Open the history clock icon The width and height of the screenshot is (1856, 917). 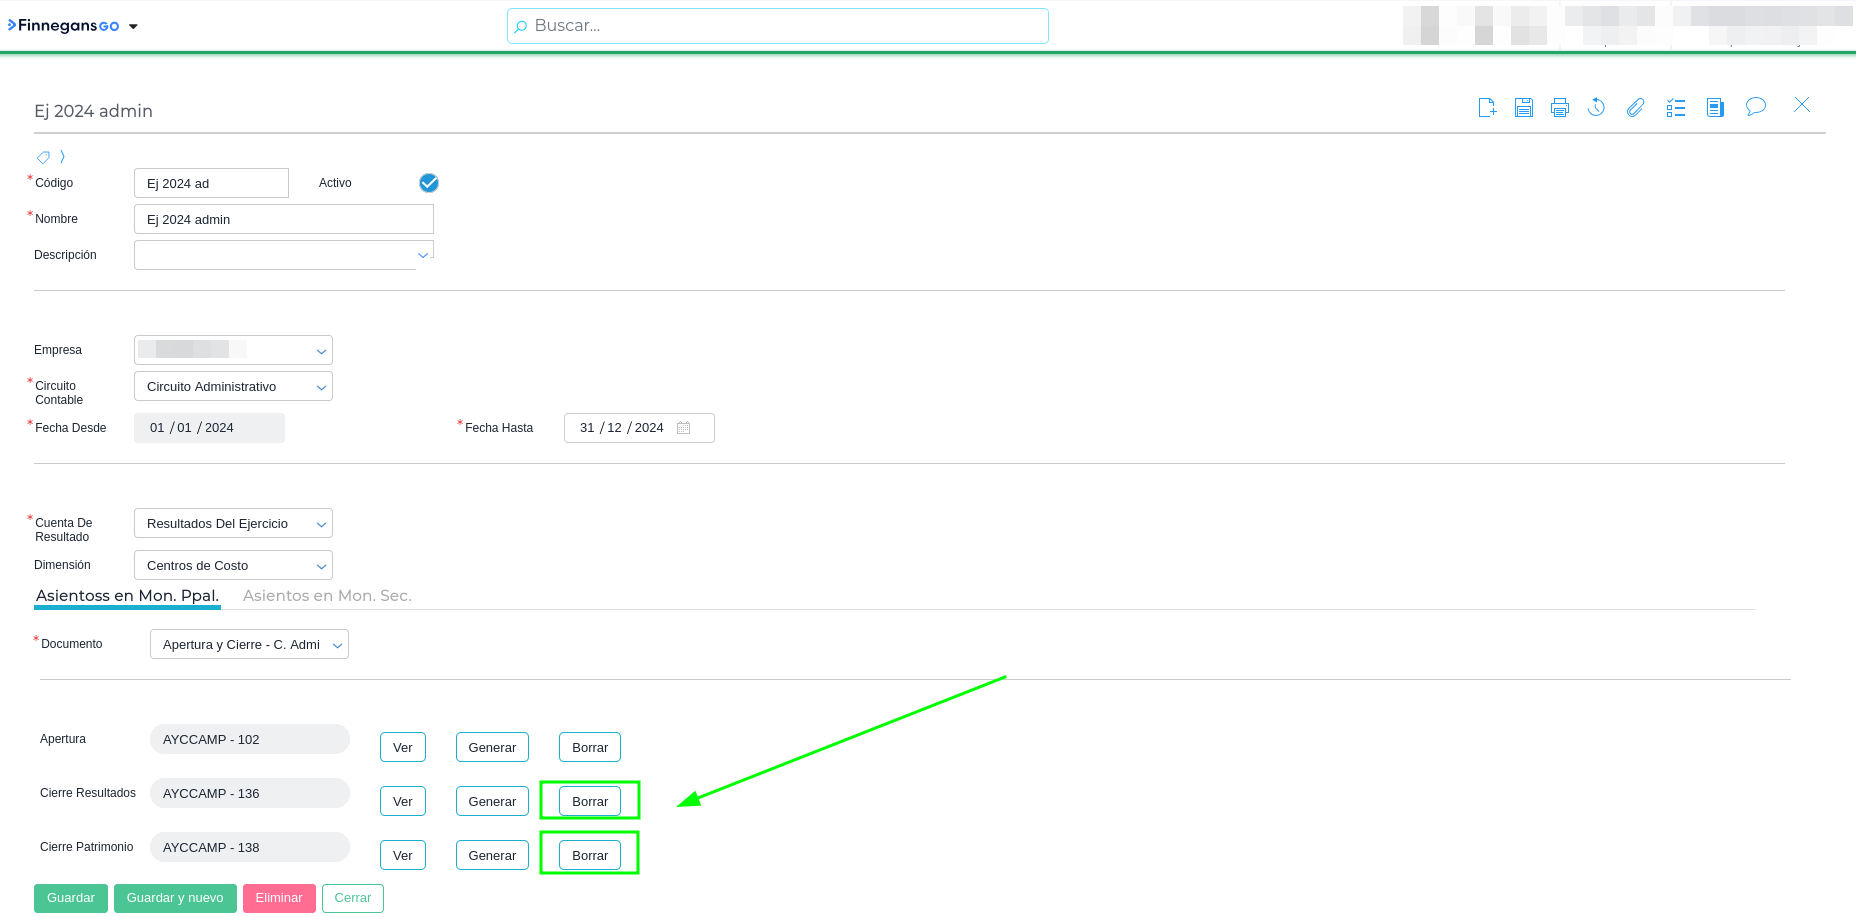[x=1597, y=107]
